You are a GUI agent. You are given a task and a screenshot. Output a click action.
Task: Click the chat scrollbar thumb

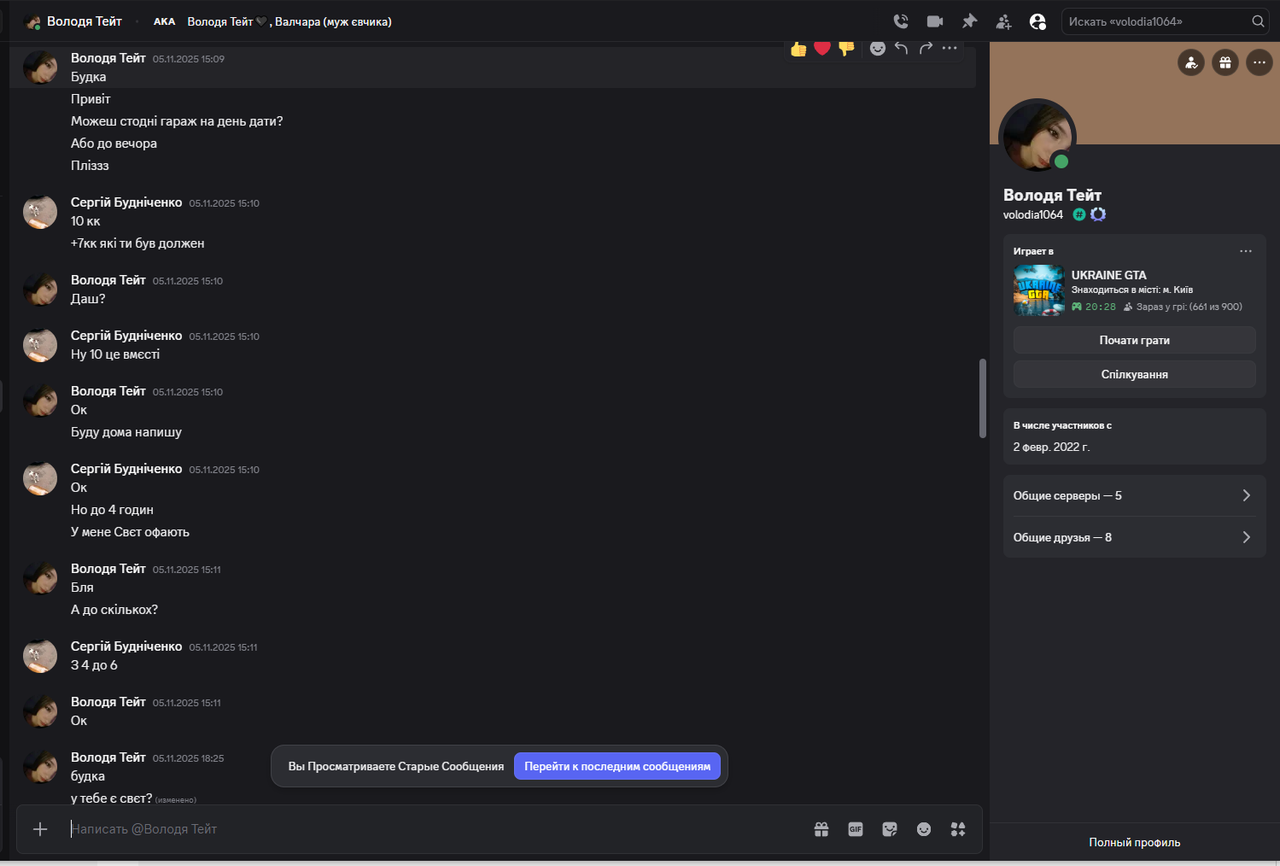[982, 398]
